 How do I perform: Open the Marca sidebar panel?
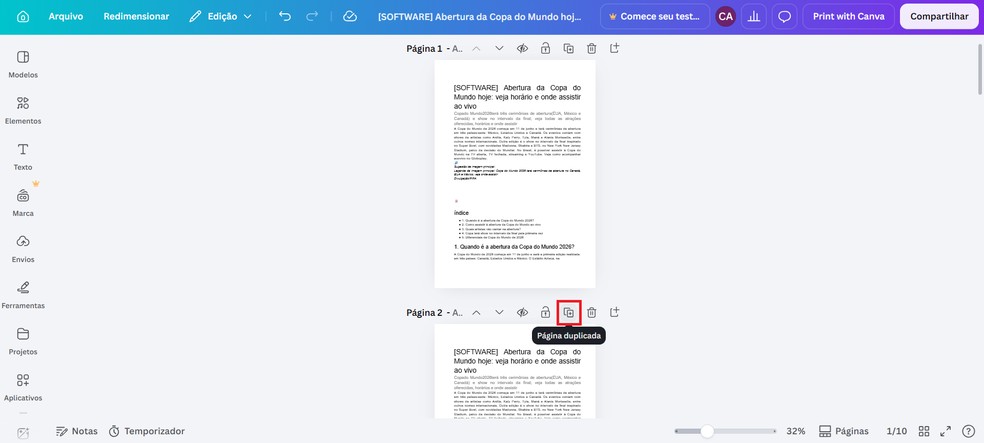pos(23,203)
